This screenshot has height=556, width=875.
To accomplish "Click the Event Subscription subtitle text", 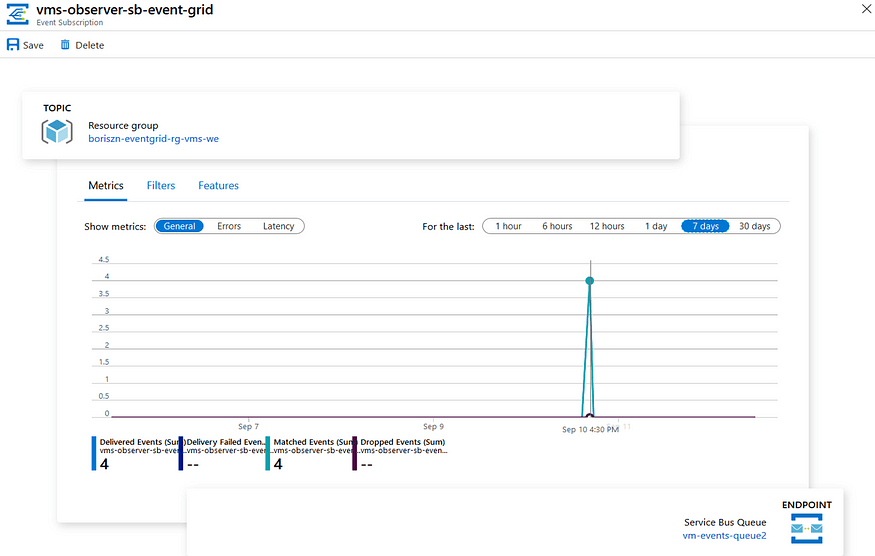I will [70, 22].
